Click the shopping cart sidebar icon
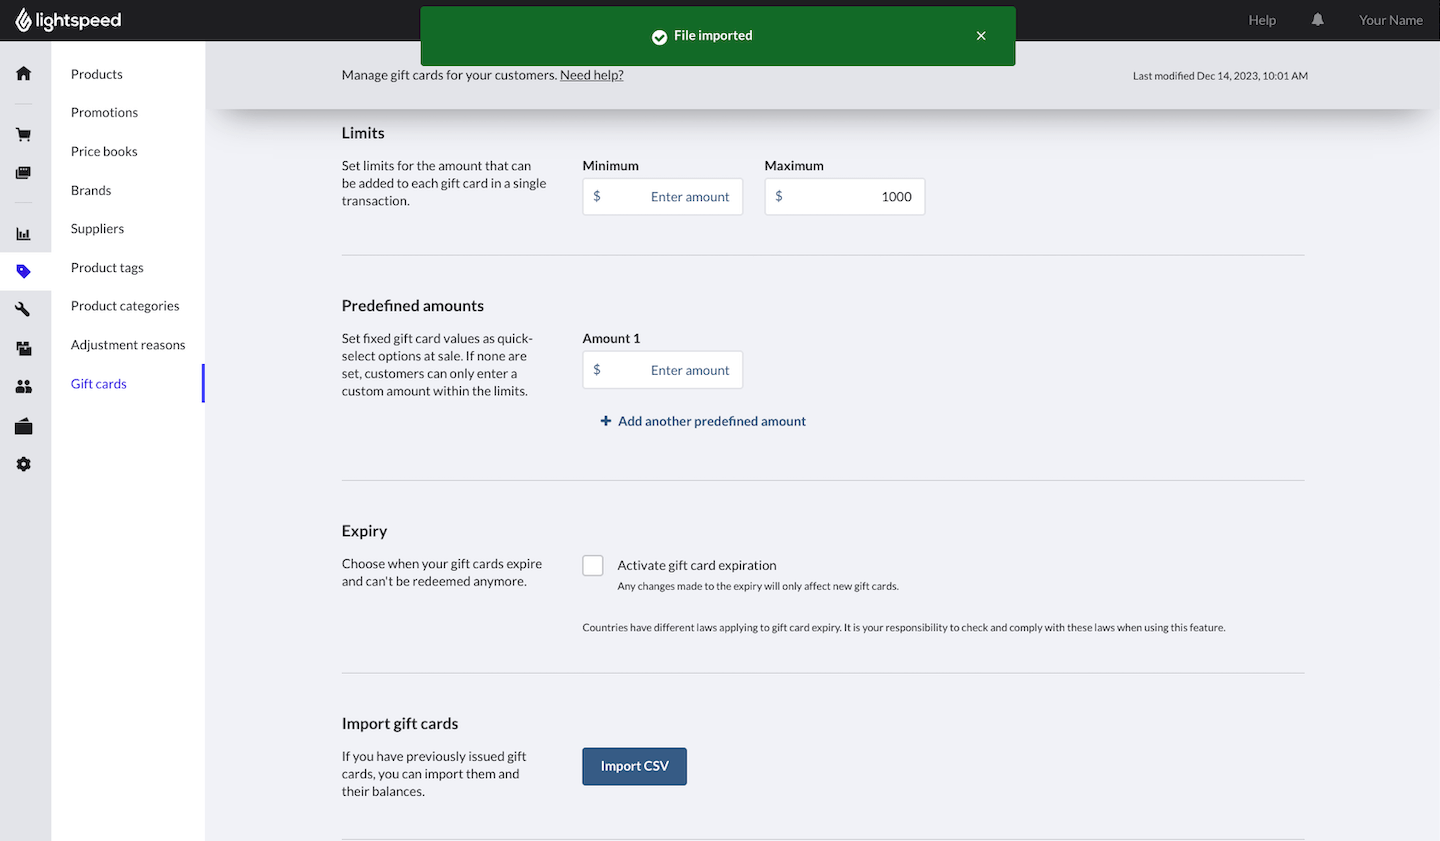The width and height of the screenshot is (1440, 841). (x=24, y=135)
